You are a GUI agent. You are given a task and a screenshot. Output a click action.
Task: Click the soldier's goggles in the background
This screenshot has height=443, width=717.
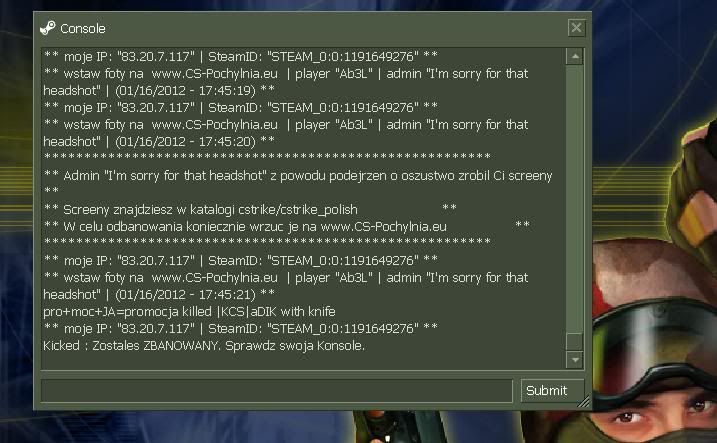click(655, 336)
